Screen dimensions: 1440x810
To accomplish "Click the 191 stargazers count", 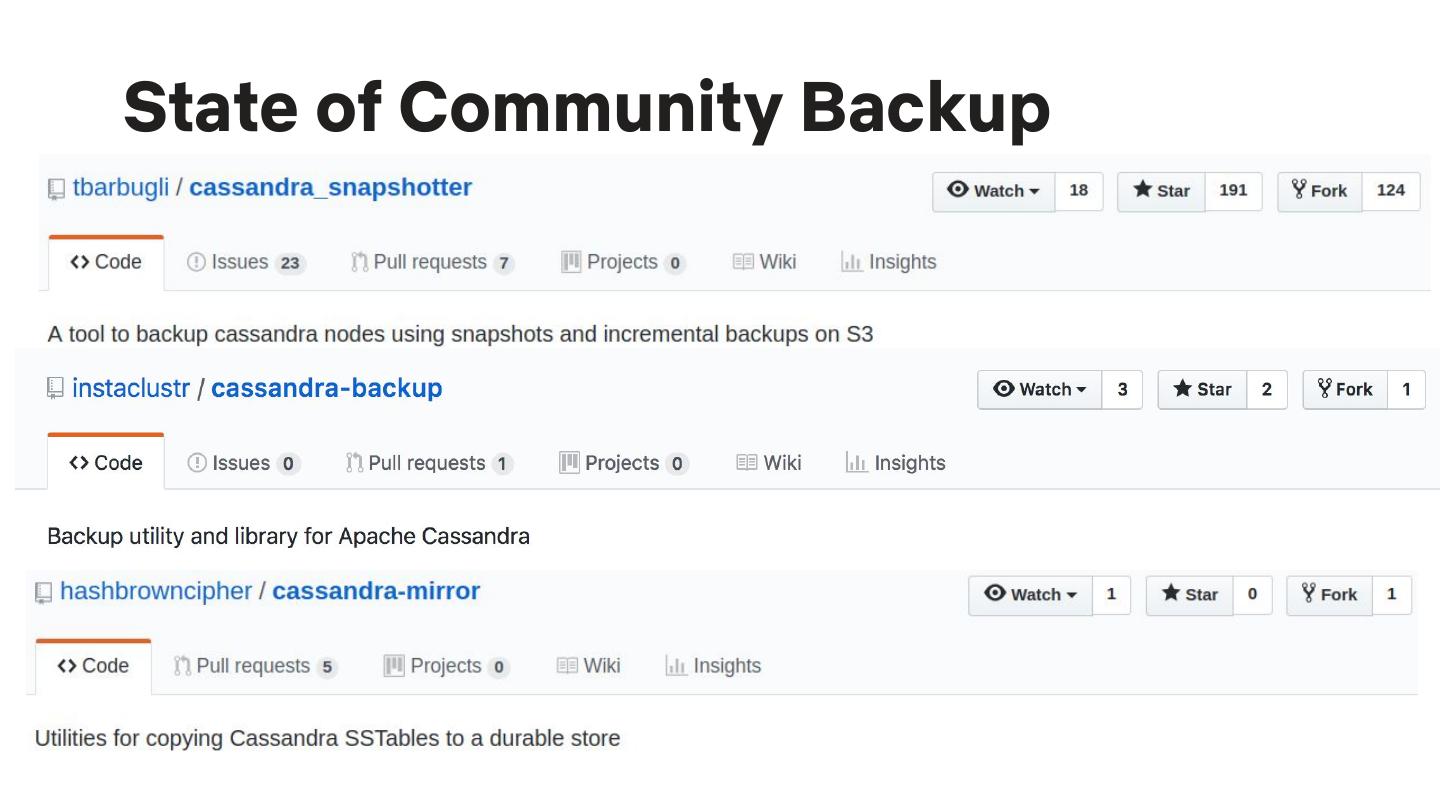I will pyautogui.click(x=1233, y=191).
